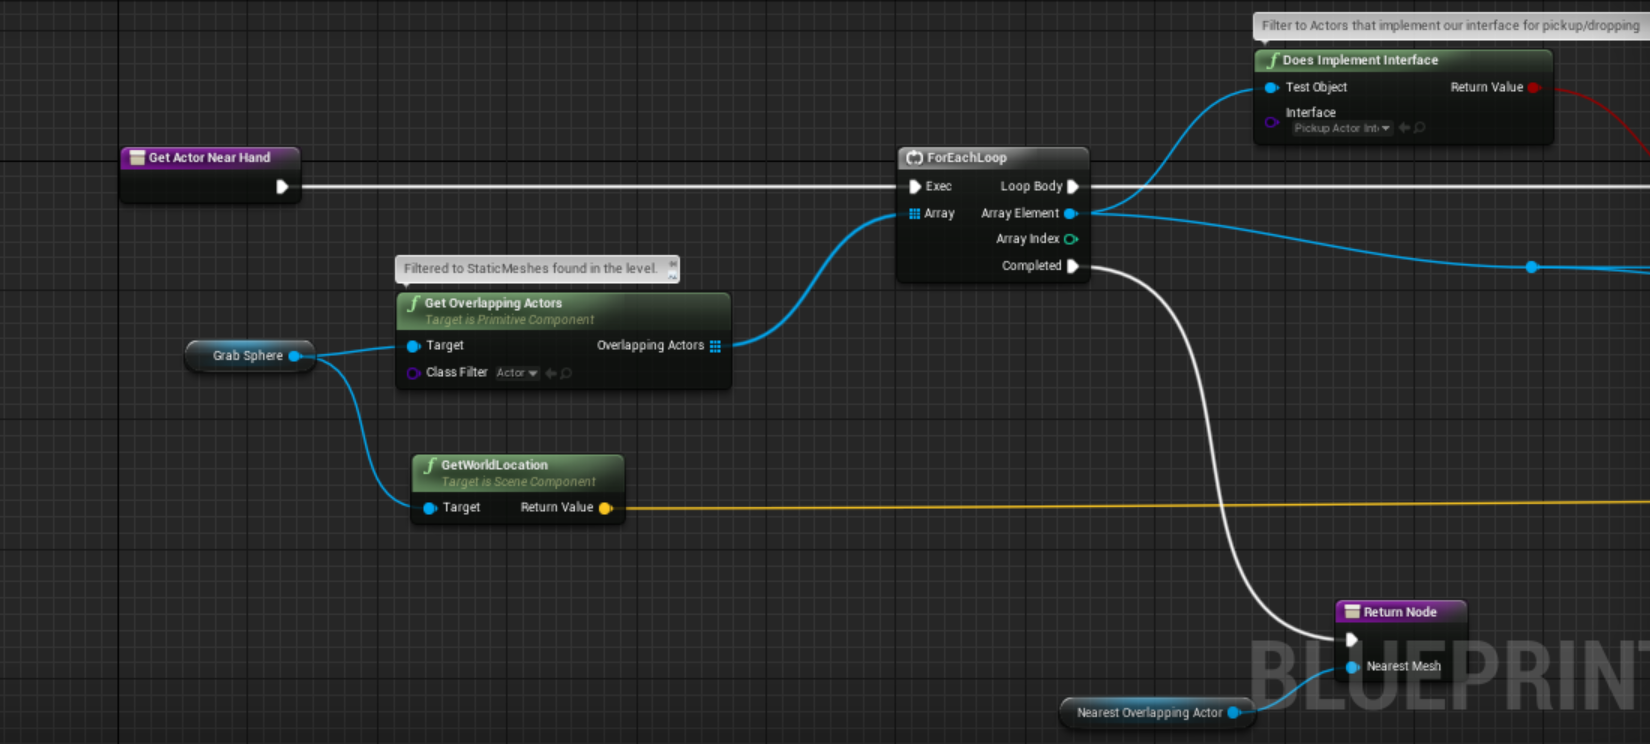Click the Class Filter input pin
The height and width of the screenshot is (744, 1650).
point(413,373)
